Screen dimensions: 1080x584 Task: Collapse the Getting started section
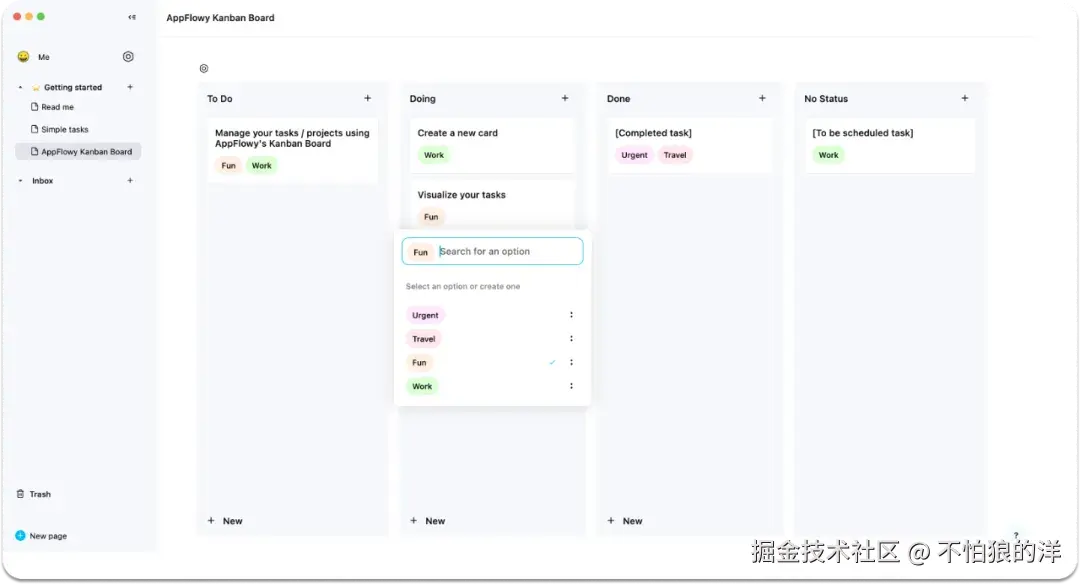20,87
